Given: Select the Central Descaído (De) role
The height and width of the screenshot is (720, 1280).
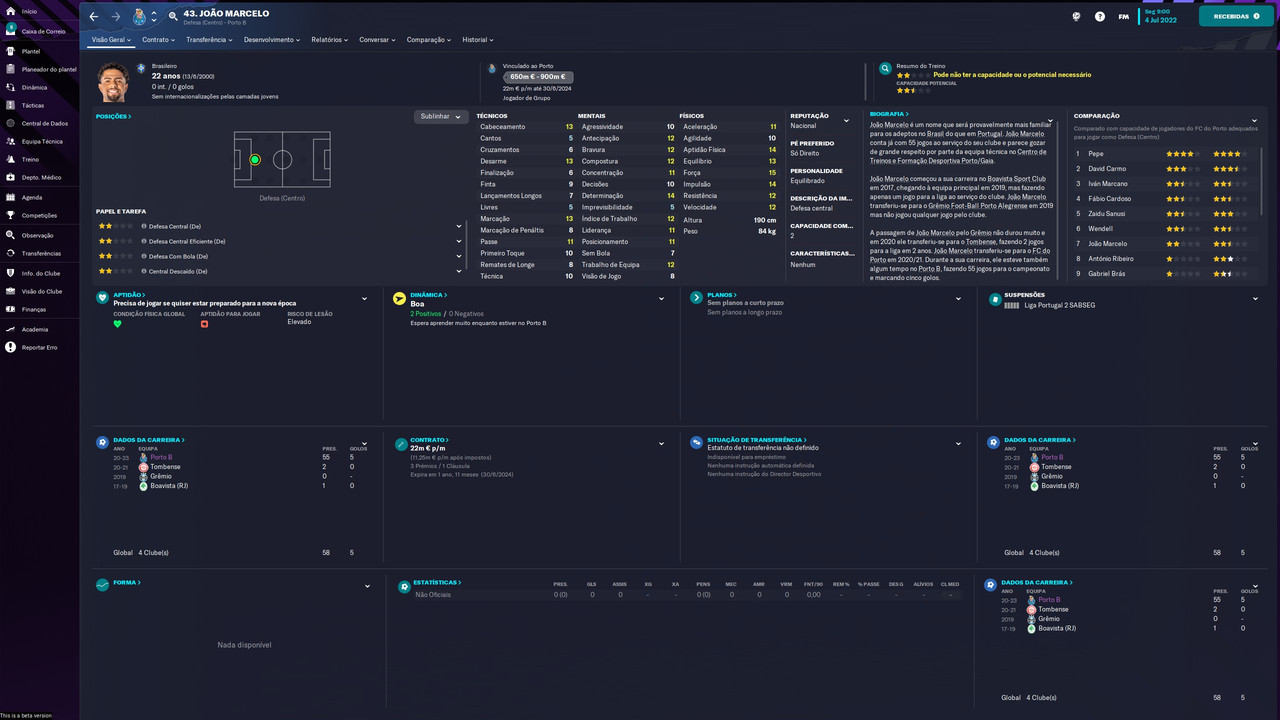Looking at the screenshot, I should pyautogui.click(x=279, y=271).
